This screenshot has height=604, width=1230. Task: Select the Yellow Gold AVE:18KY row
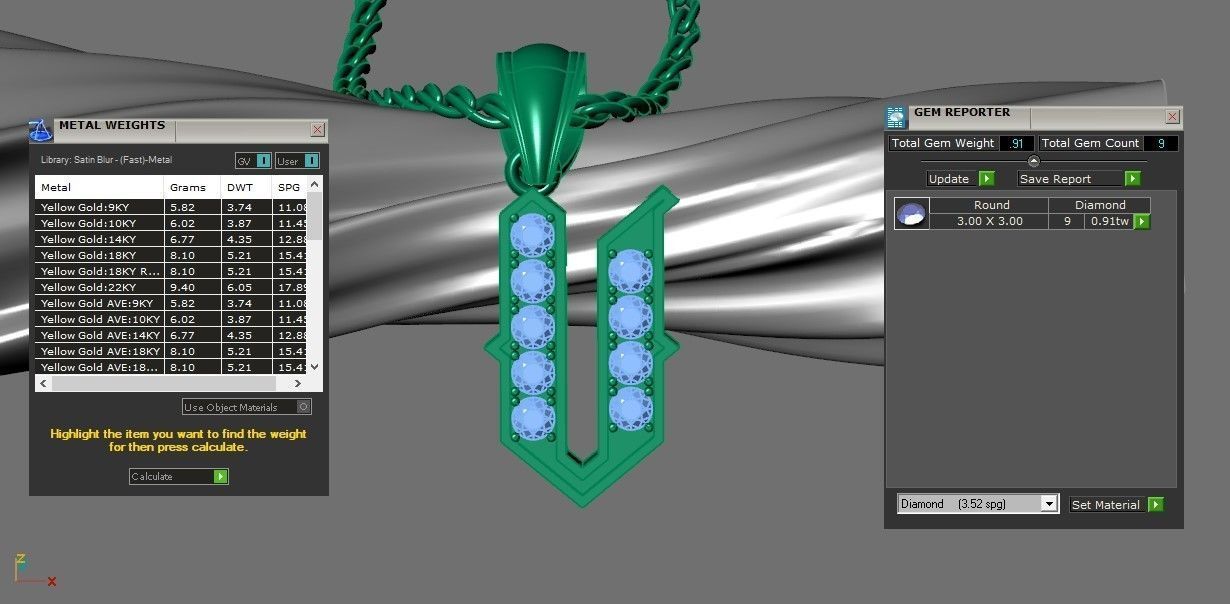171,351
